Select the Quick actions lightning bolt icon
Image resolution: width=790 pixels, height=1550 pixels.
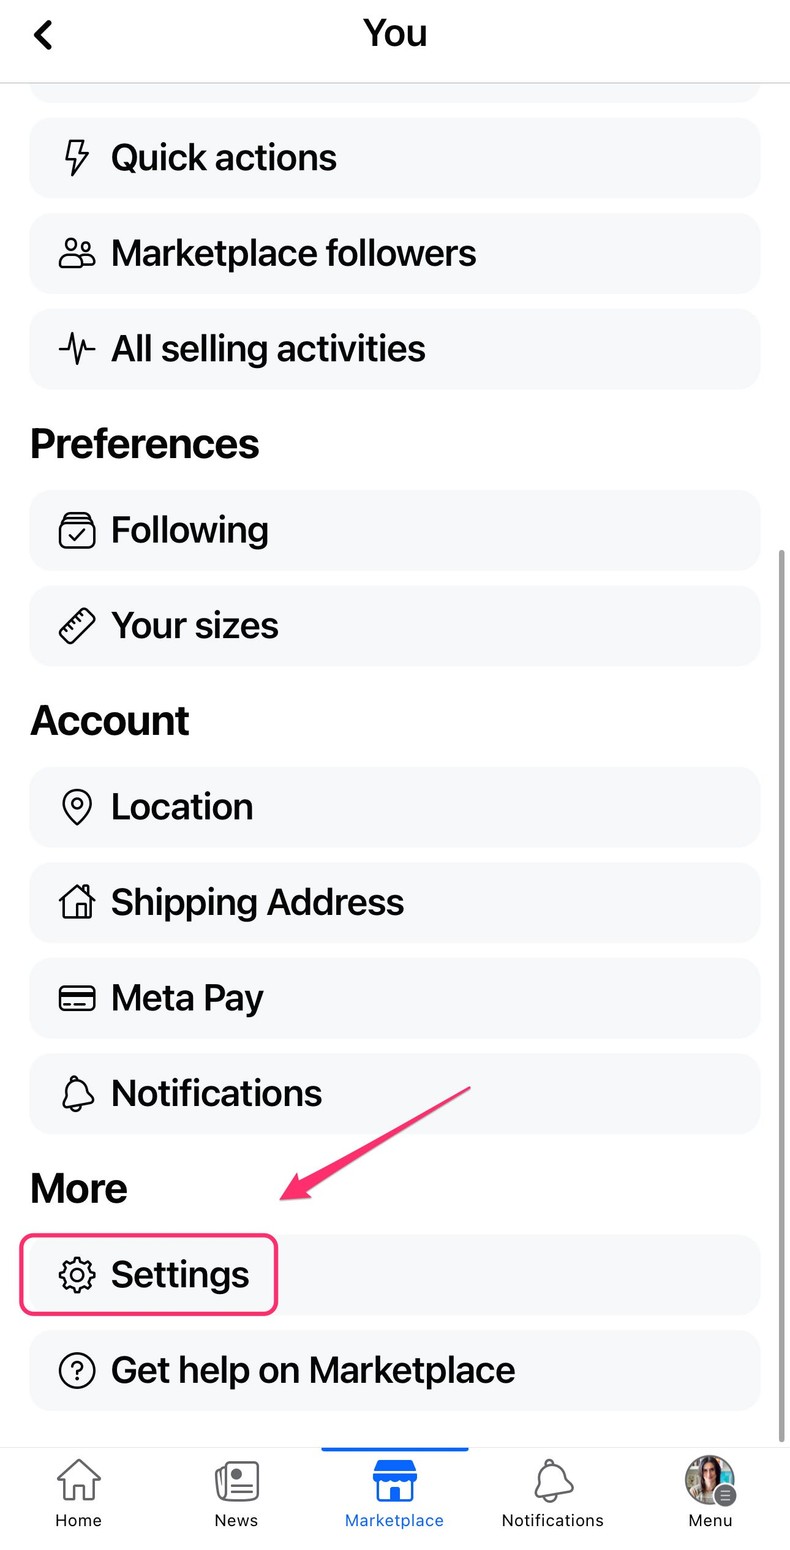coord(76,156)
